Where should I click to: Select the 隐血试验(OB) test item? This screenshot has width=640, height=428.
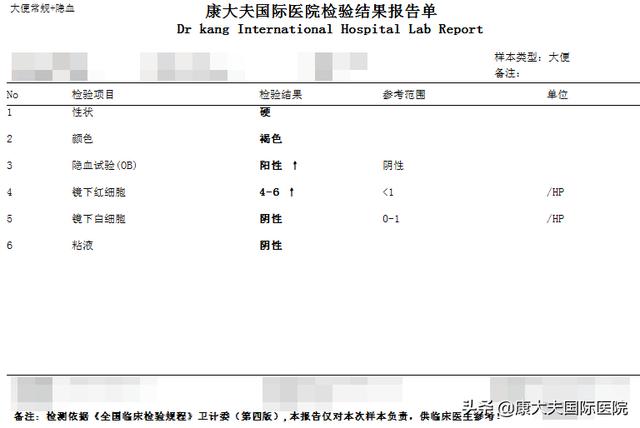(103, 165)
